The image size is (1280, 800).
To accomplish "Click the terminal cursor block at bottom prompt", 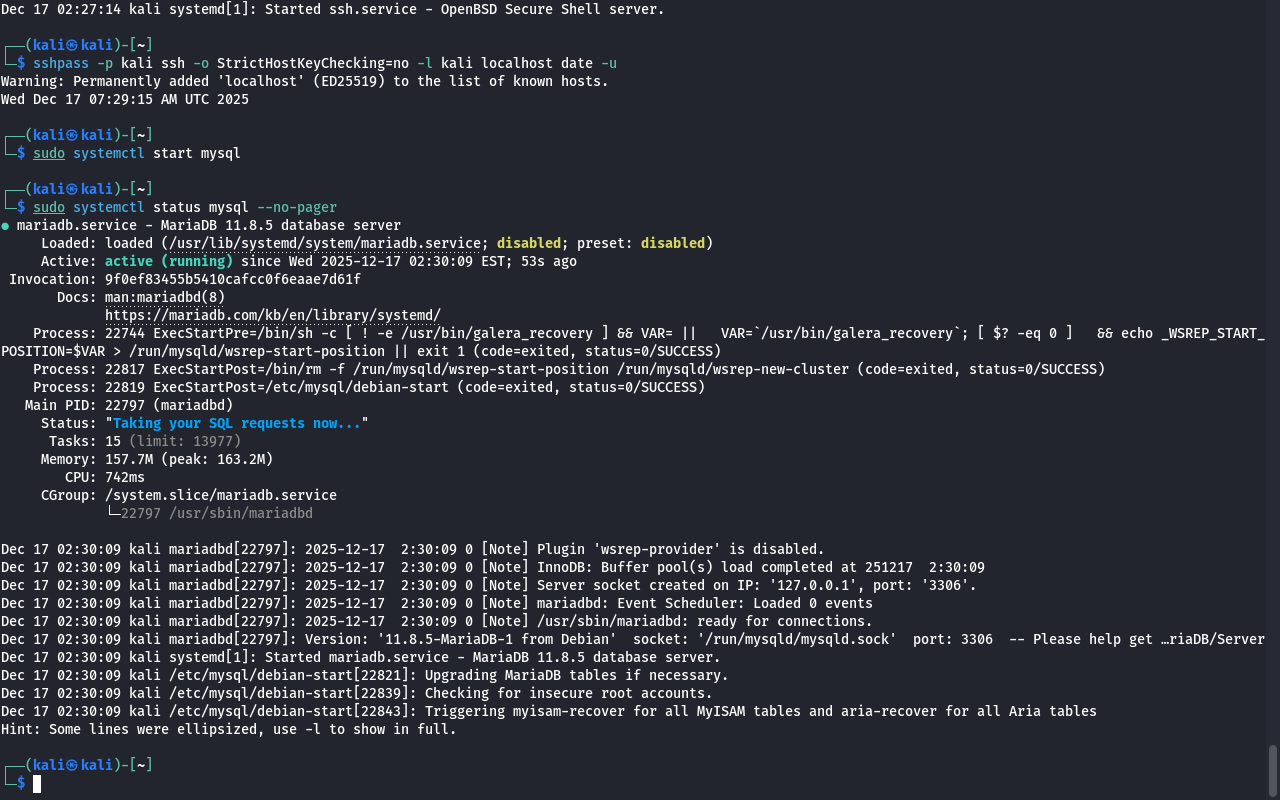I will 37,783.
